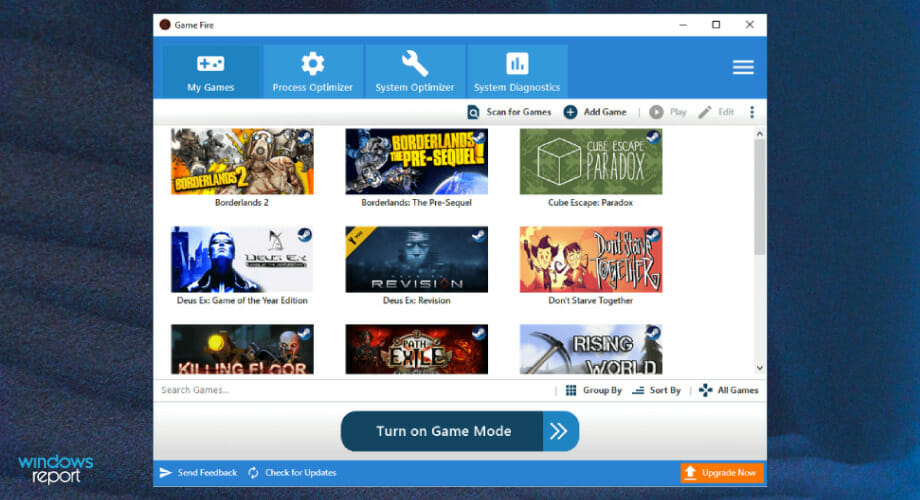
Task: Click the Add Game label
Action: click(x=605, y=112)
